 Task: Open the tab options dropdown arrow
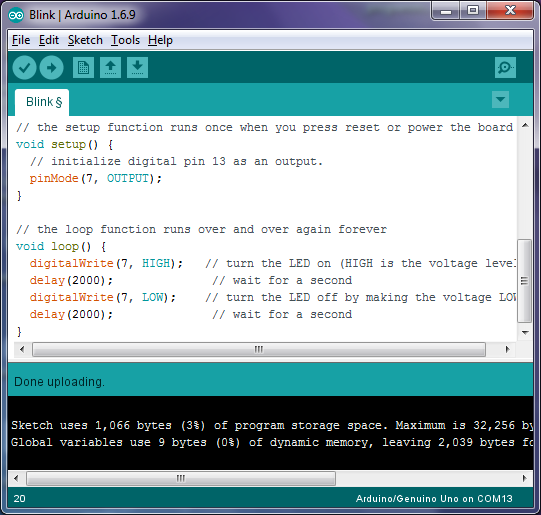[x=500, y=100]
